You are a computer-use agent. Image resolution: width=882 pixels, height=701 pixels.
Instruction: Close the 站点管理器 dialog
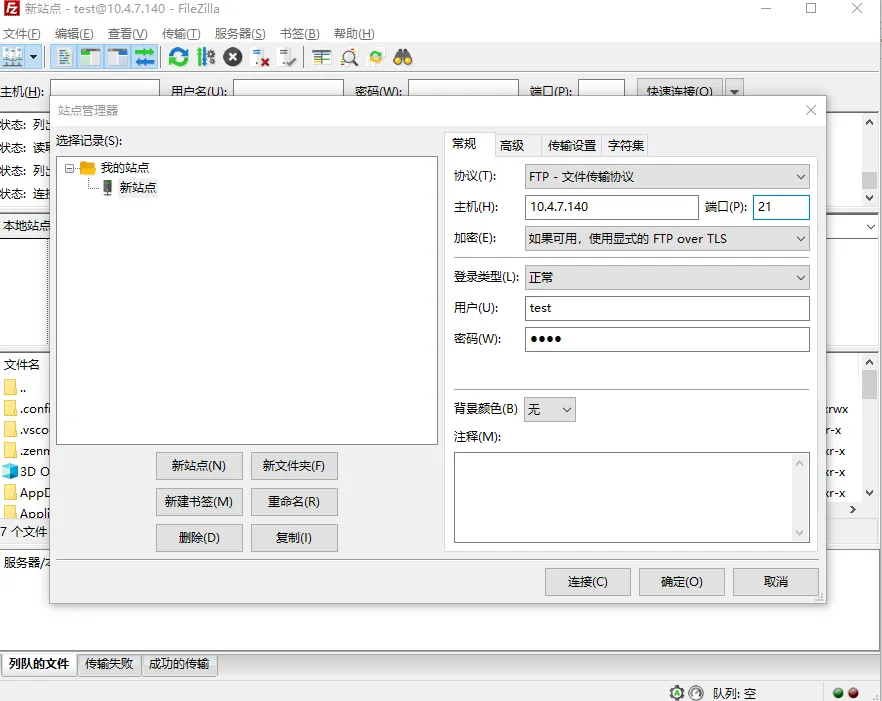811,110
